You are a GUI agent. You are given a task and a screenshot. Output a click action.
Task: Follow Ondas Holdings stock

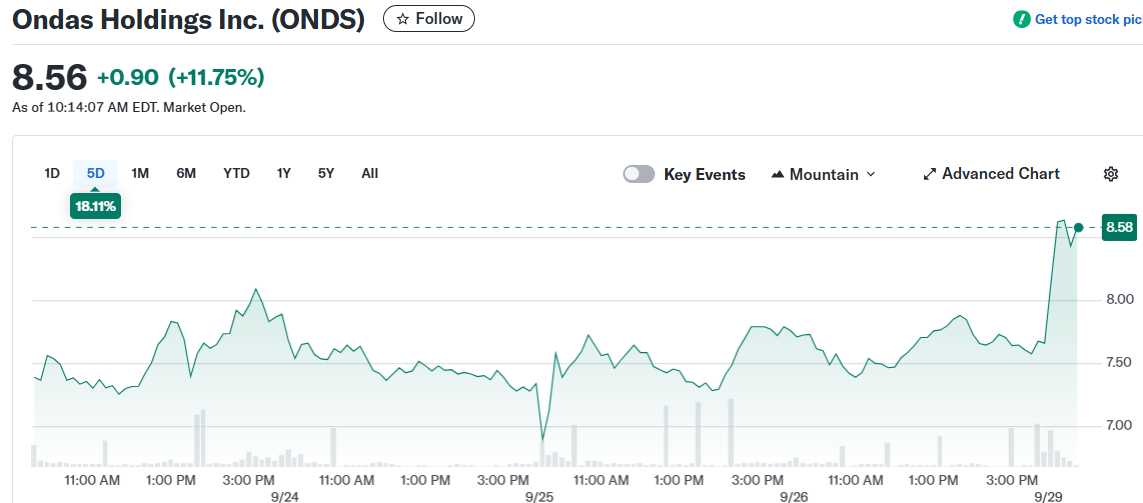pyautogui.click(x=429, y=19)
